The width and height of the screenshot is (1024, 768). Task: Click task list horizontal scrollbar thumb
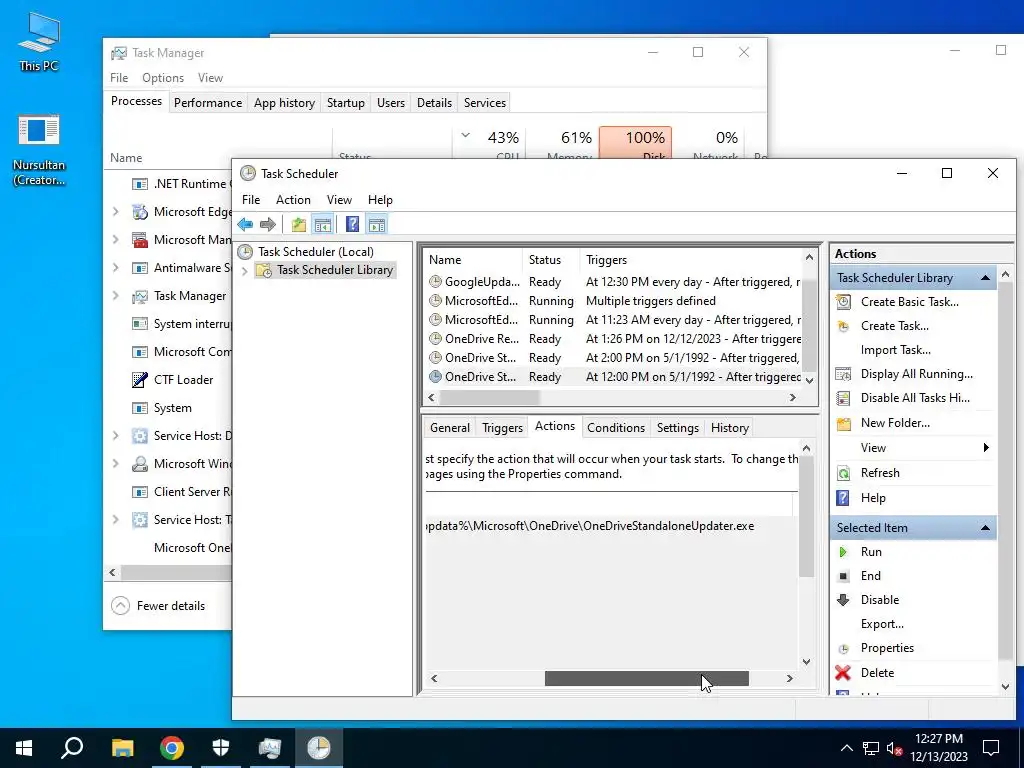click(490, 397)
